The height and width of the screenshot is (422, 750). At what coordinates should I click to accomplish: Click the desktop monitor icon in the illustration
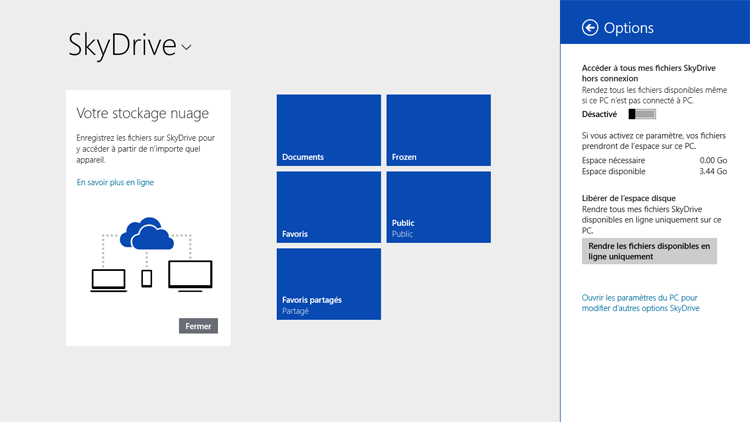[190, 275]
